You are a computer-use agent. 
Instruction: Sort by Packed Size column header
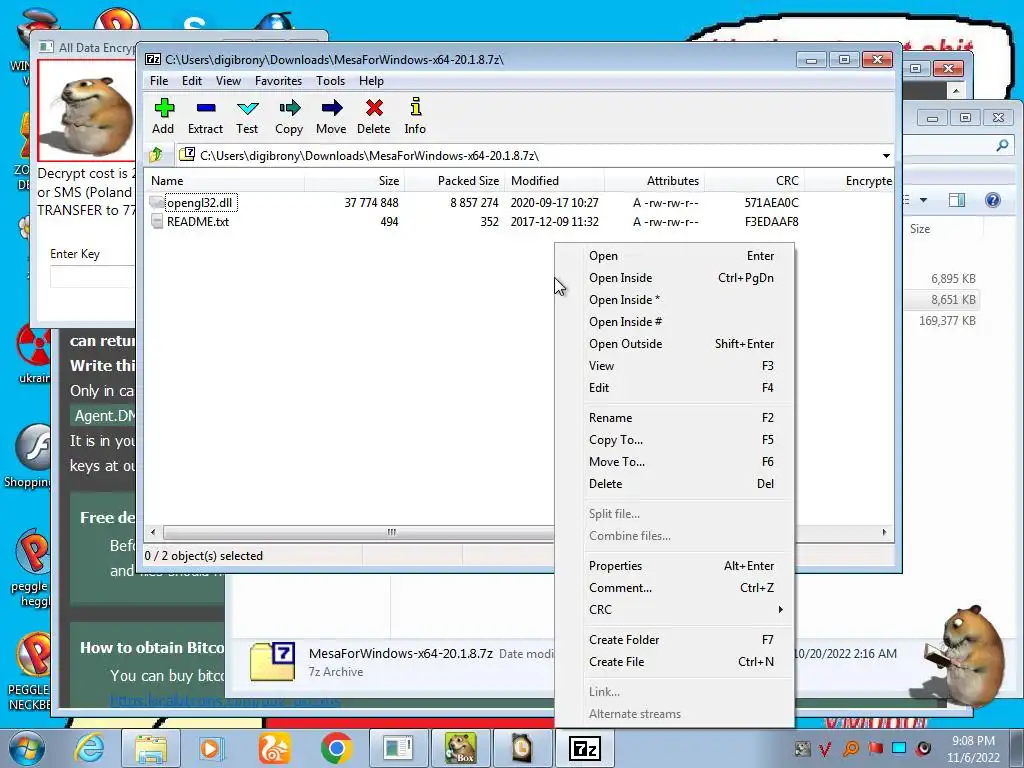[455, 181]
